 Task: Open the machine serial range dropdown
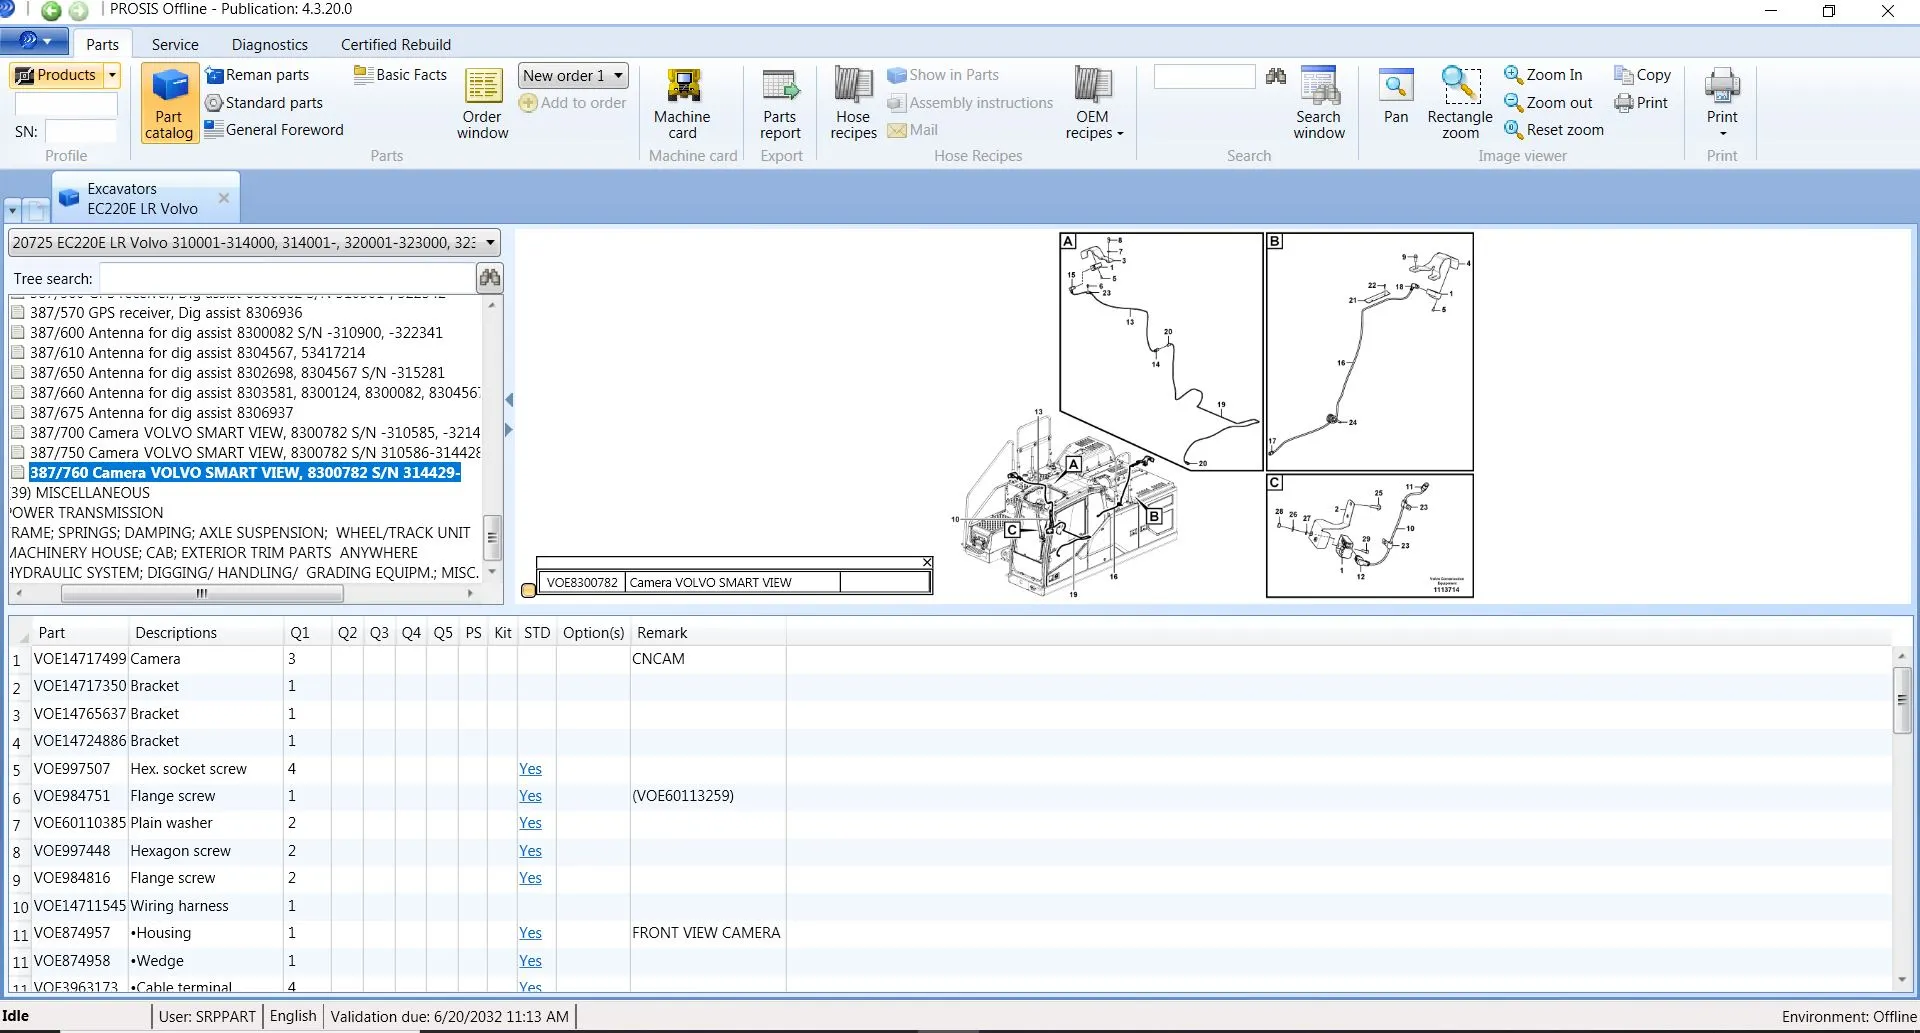click(490, 243)
